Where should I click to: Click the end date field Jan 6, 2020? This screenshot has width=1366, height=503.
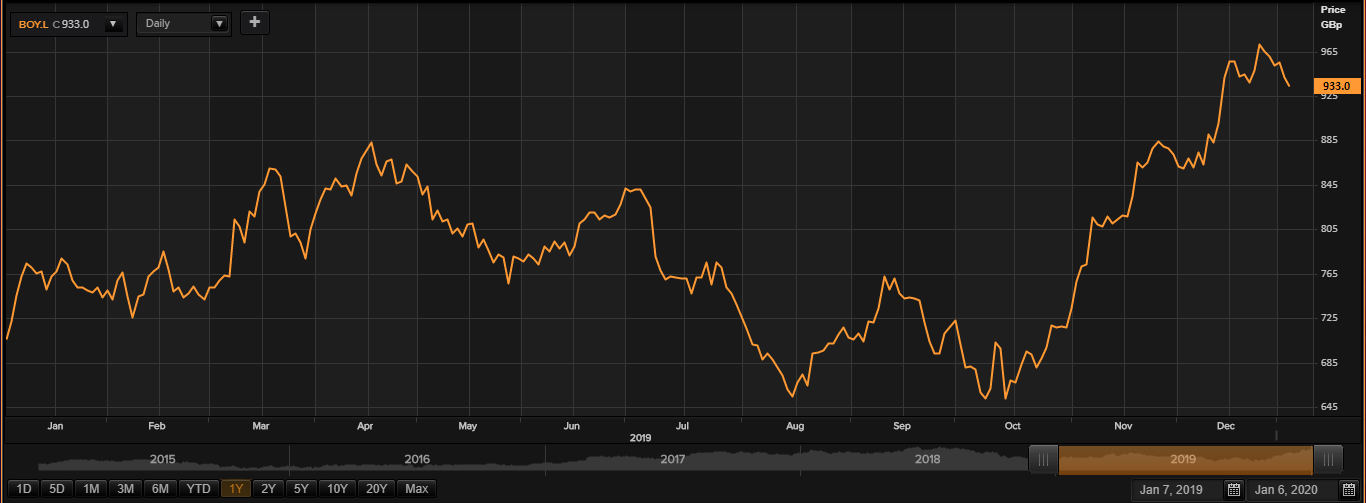point(1291,490)
